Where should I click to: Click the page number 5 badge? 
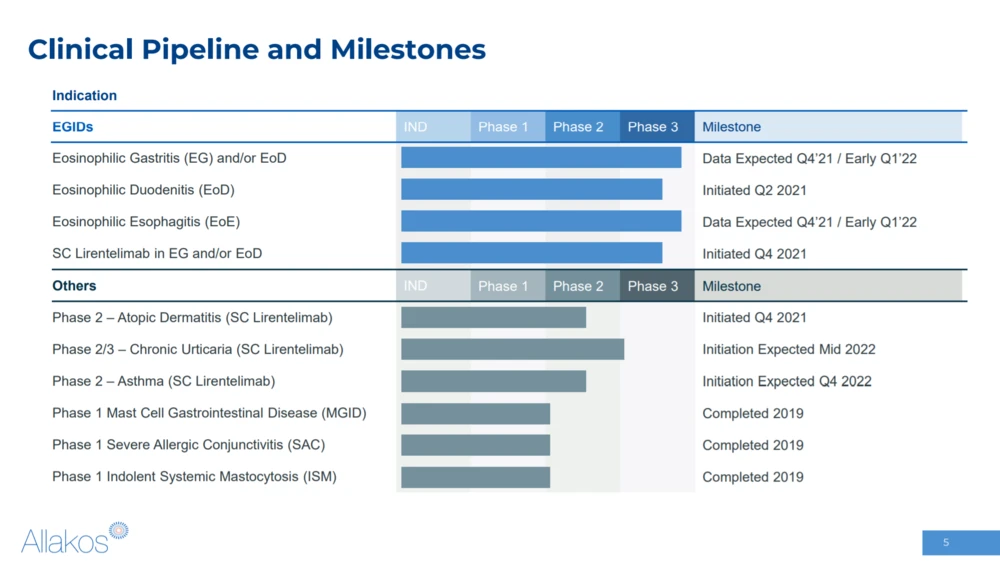pos(946,542)
